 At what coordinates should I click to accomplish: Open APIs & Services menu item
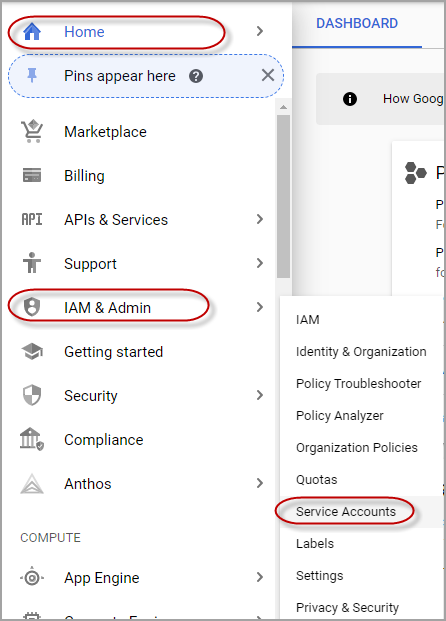(x=116, y=220)
